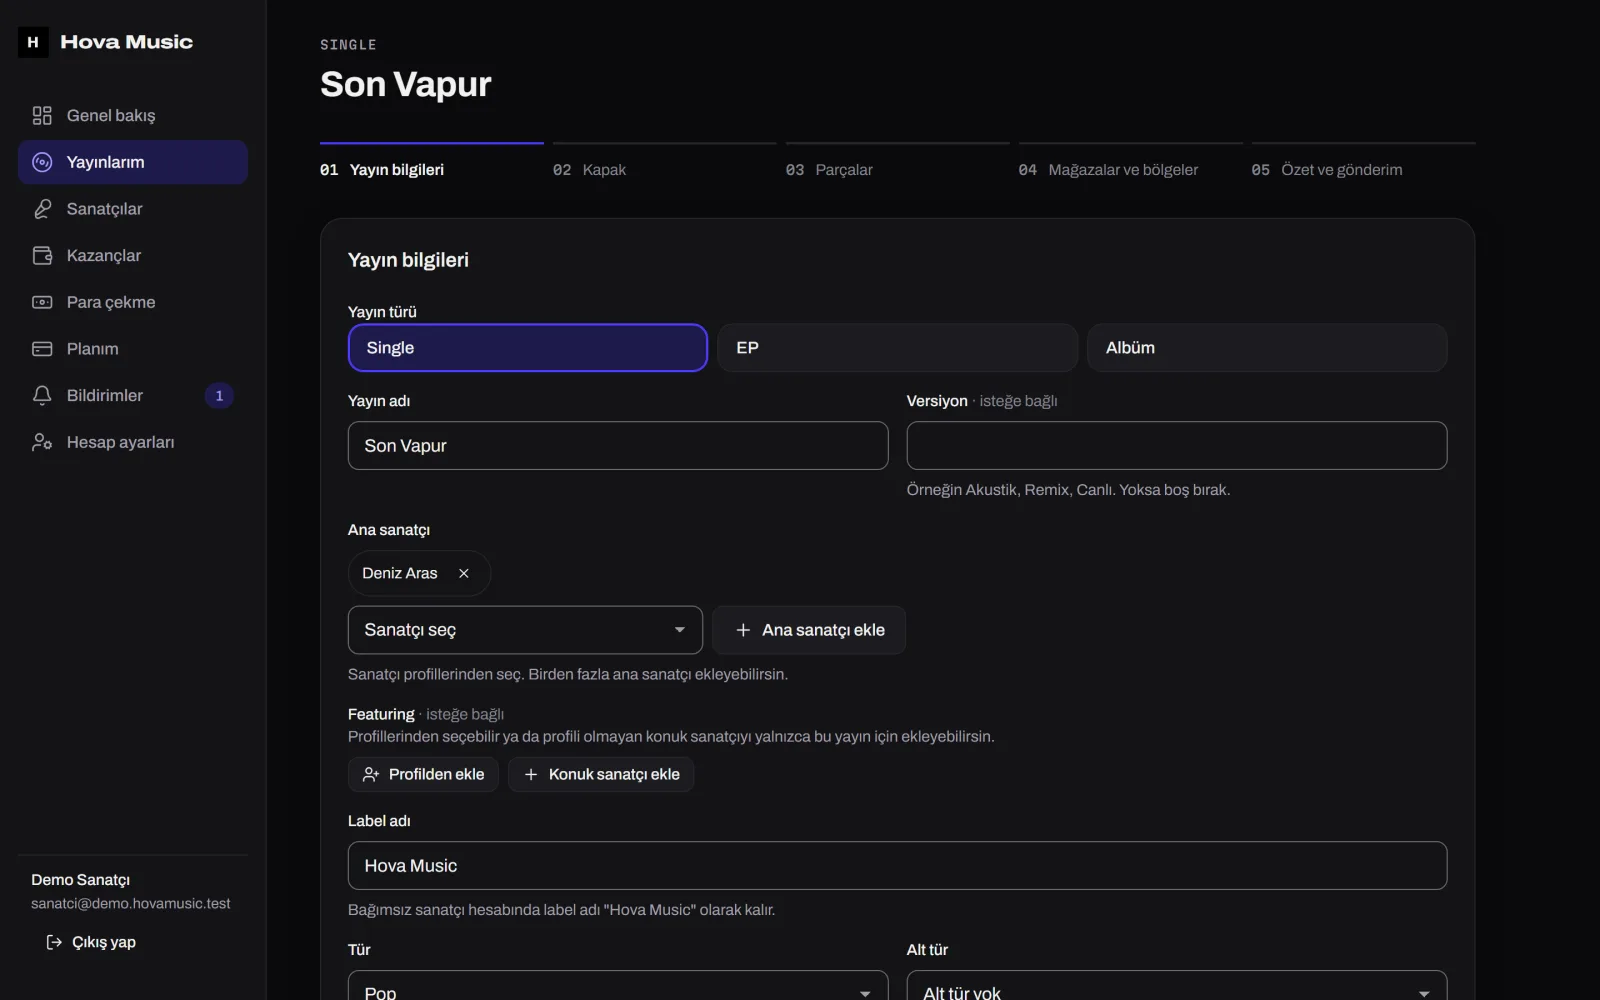Open Hesap ayarları in sidebar
The height and width of the screenshot is (1000, 1600).
(x=133, y=442)
